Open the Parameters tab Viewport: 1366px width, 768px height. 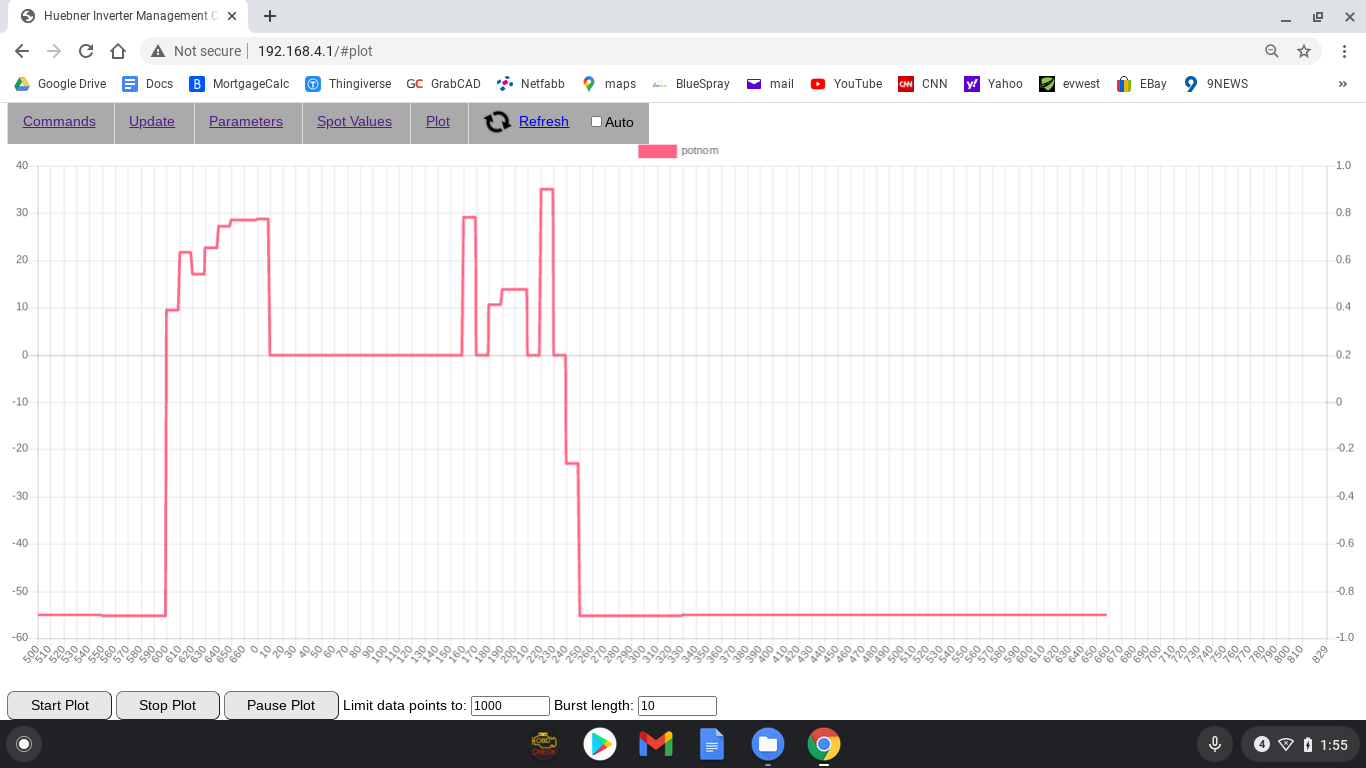click(246, 122)
